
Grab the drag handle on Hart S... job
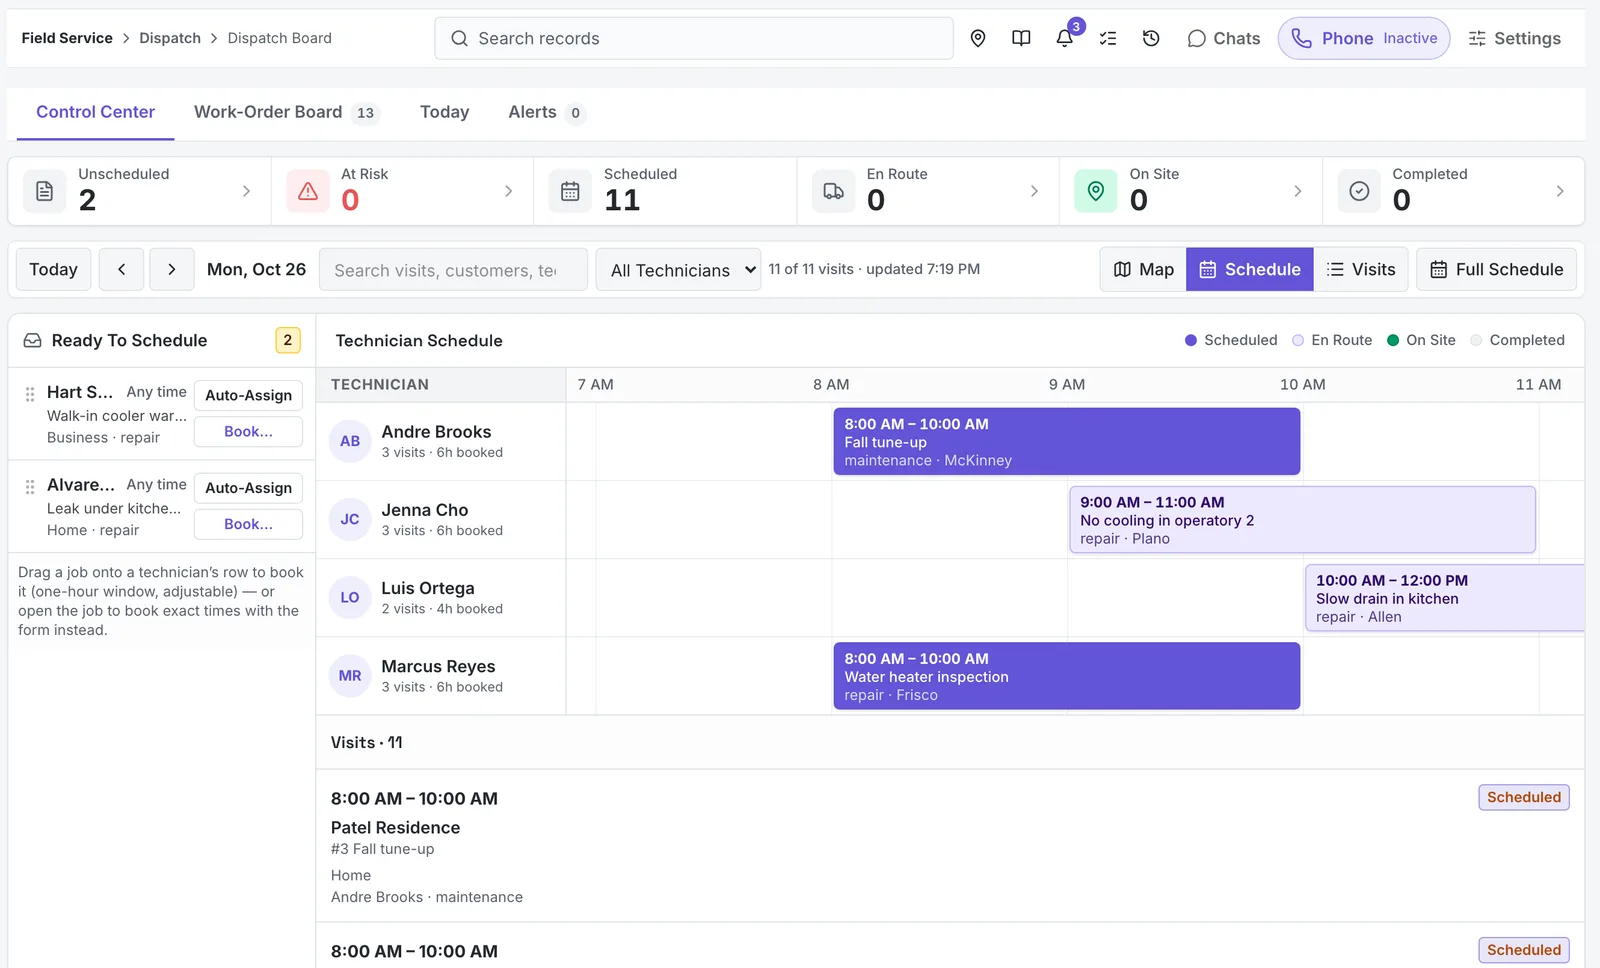click(30, 394)
